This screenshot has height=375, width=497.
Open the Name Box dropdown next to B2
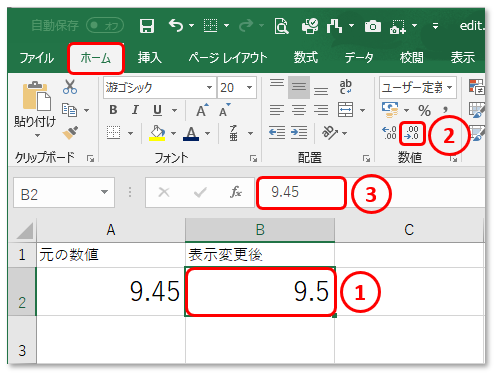tap(104, 192)
